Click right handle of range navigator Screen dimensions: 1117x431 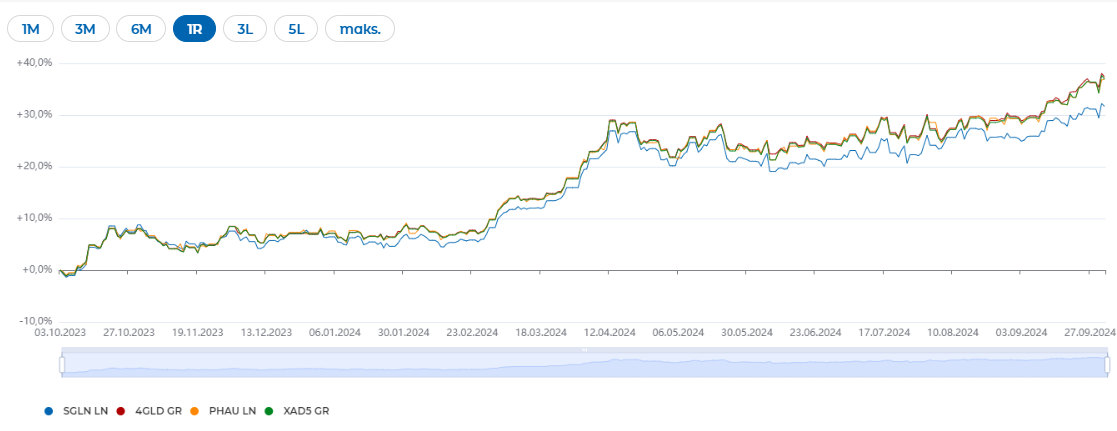pos(1107,365)
